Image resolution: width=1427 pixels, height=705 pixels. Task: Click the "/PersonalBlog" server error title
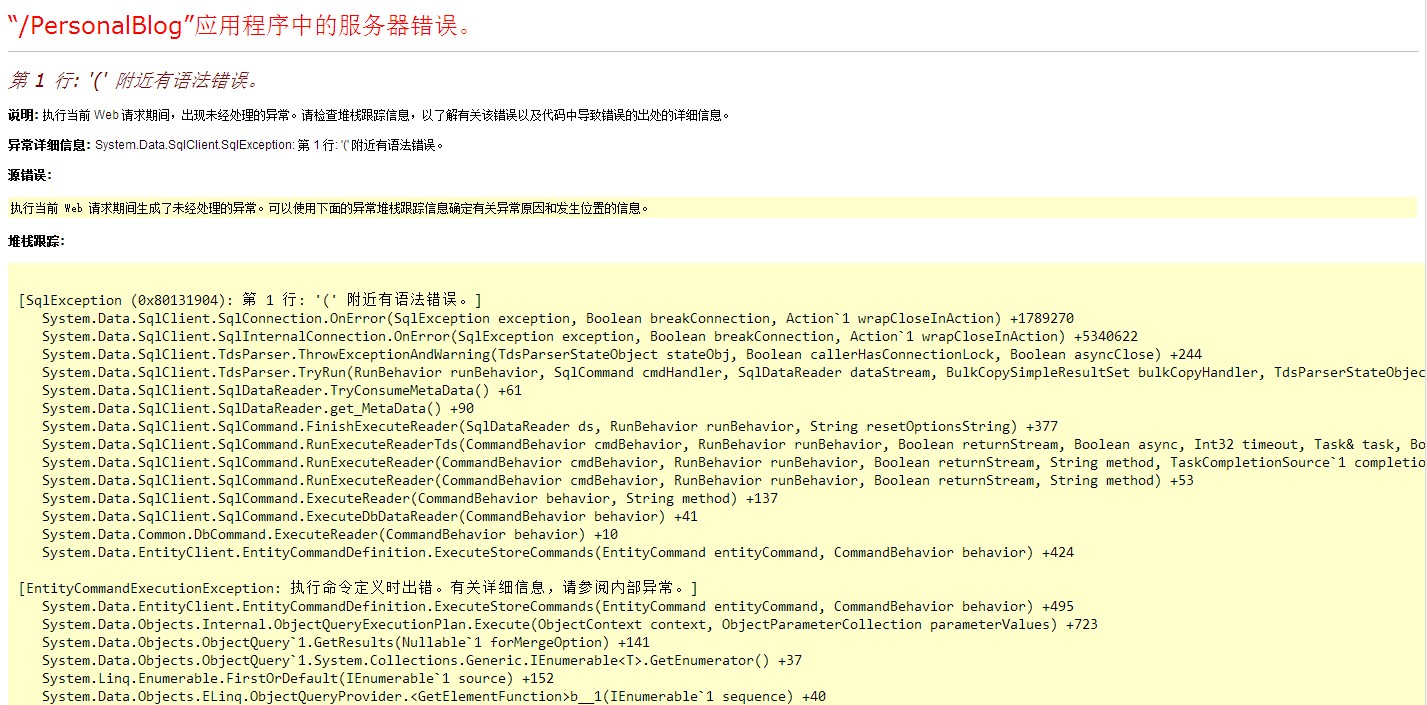coord(238,25)
